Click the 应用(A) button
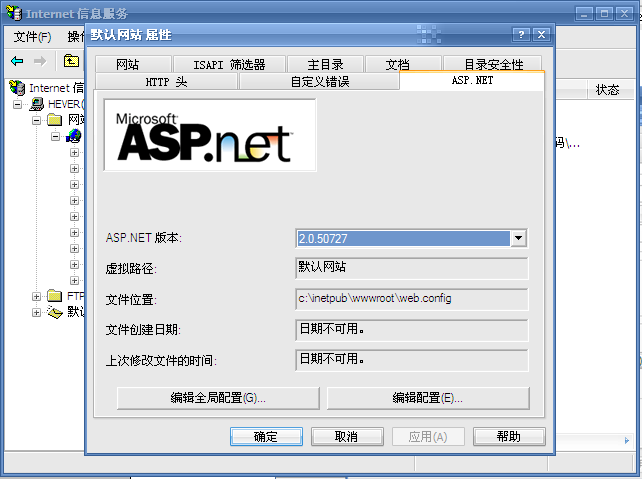 click(428, 436)
